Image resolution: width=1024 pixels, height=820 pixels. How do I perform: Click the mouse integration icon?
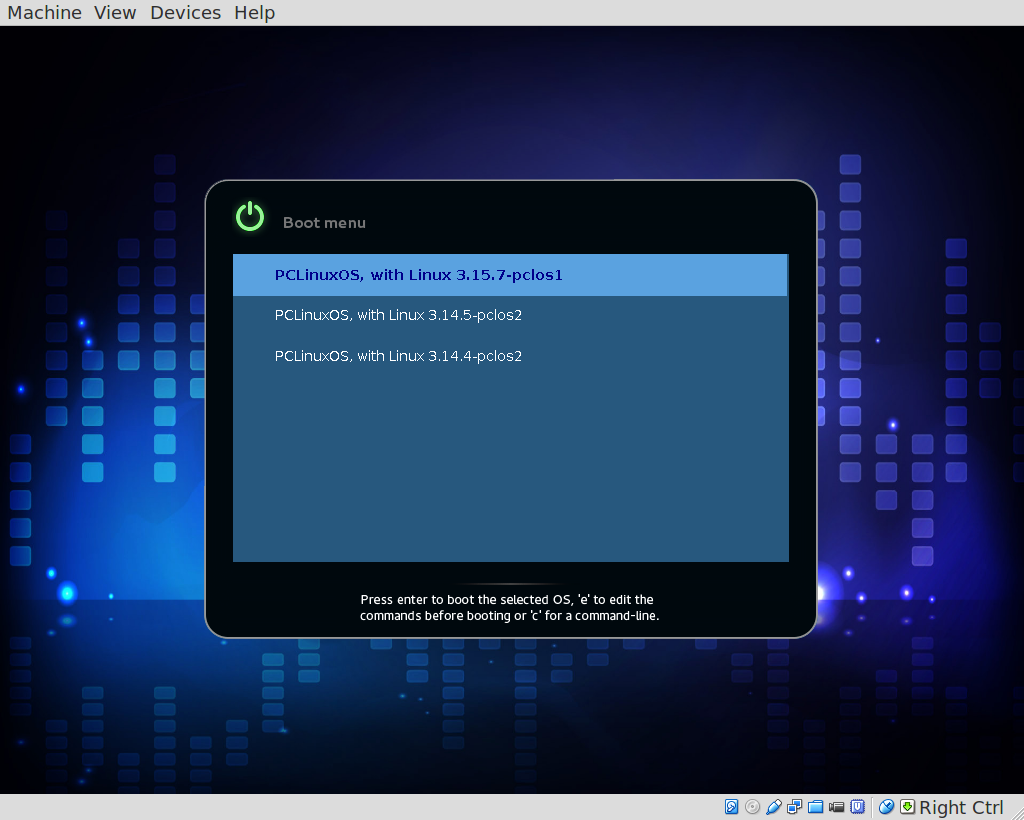click(886, 807)
